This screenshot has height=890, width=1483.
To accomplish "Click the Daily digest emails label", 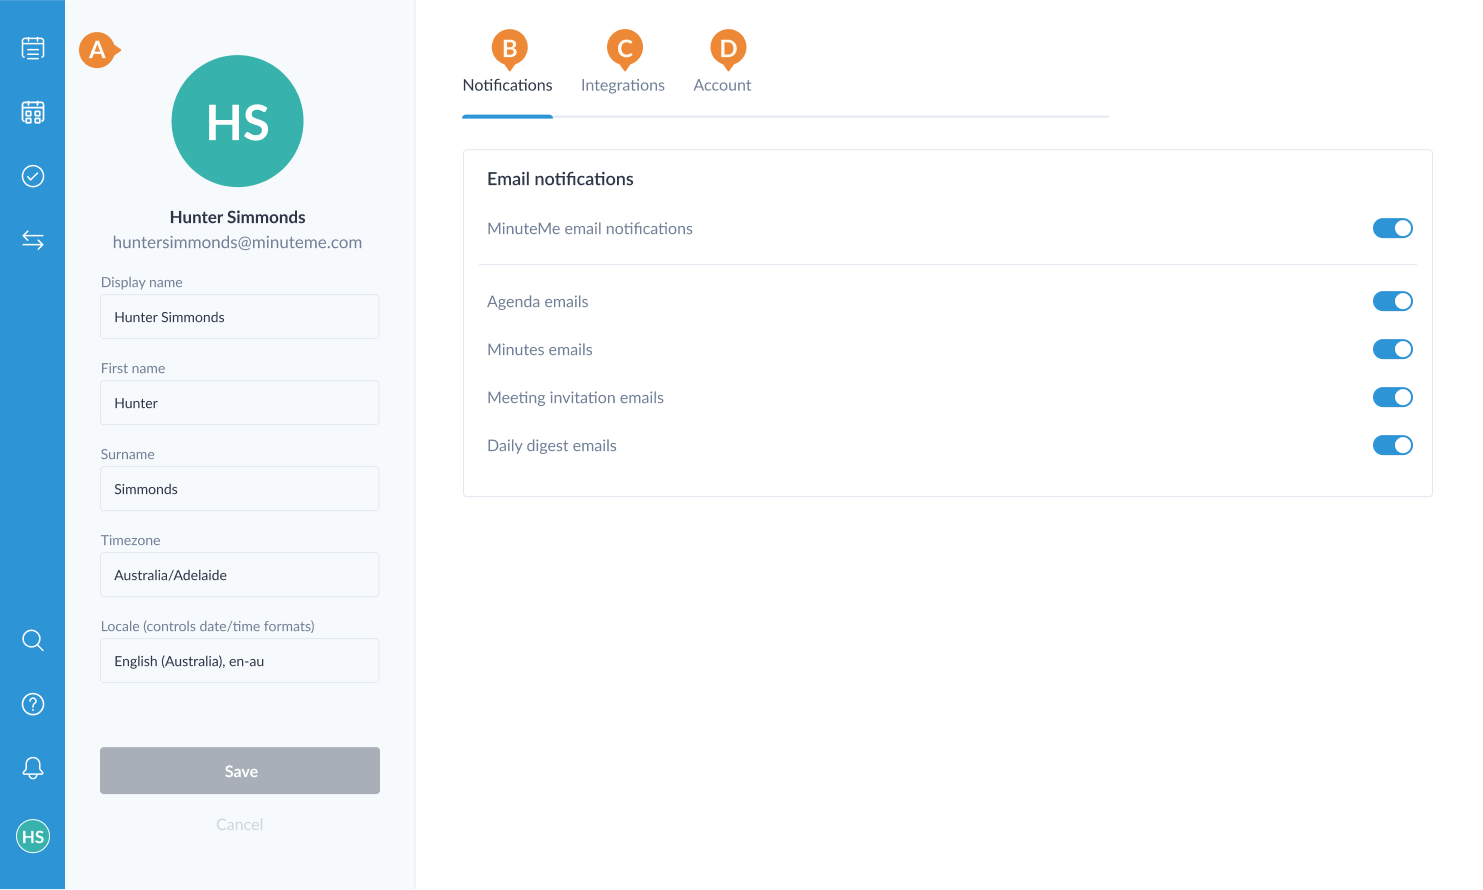I will click(x=552, y=446).
